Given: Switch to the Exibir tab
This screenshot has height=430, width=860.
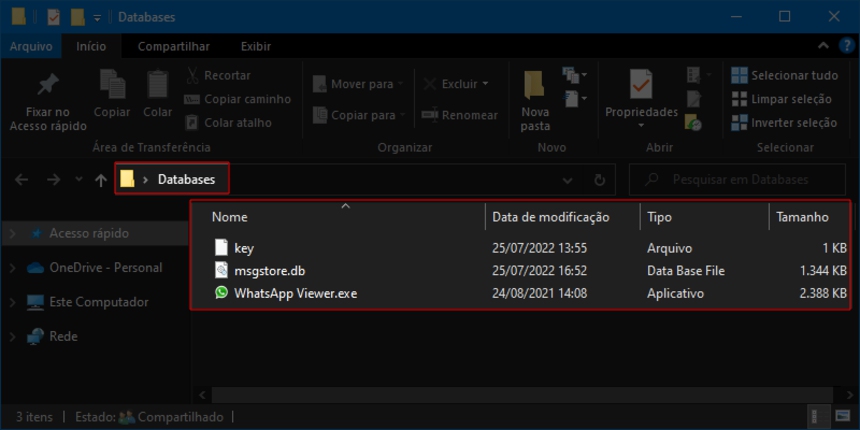Looking at the screenshot, I should pyautogui.click(x=256, y=47).
